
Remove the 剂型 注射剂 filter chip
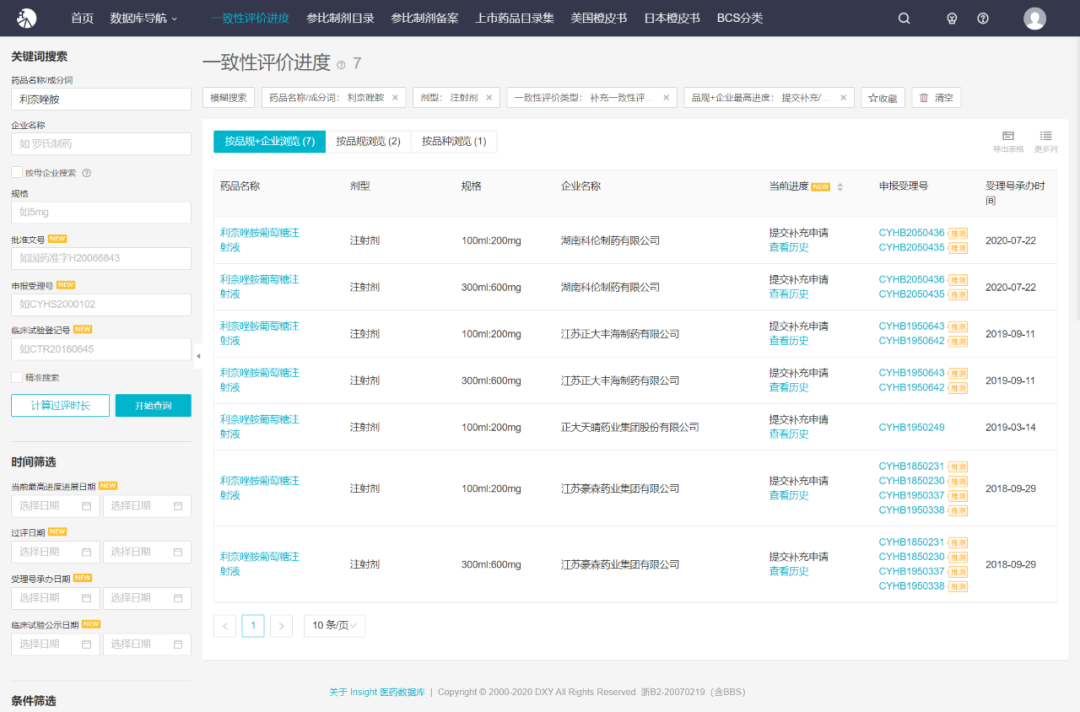pyautogui.click(x=489, y=98)
